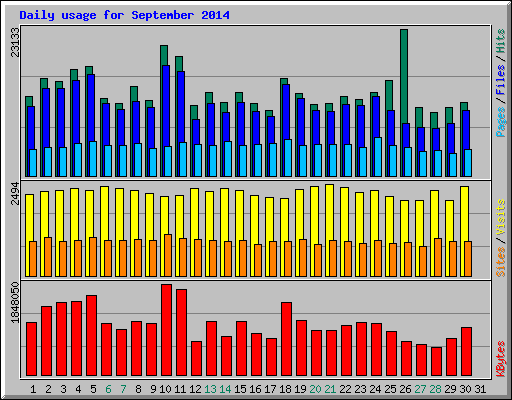512x400 pixels.
Task: Click green weekend day label 7
Action: coord(123,389)
